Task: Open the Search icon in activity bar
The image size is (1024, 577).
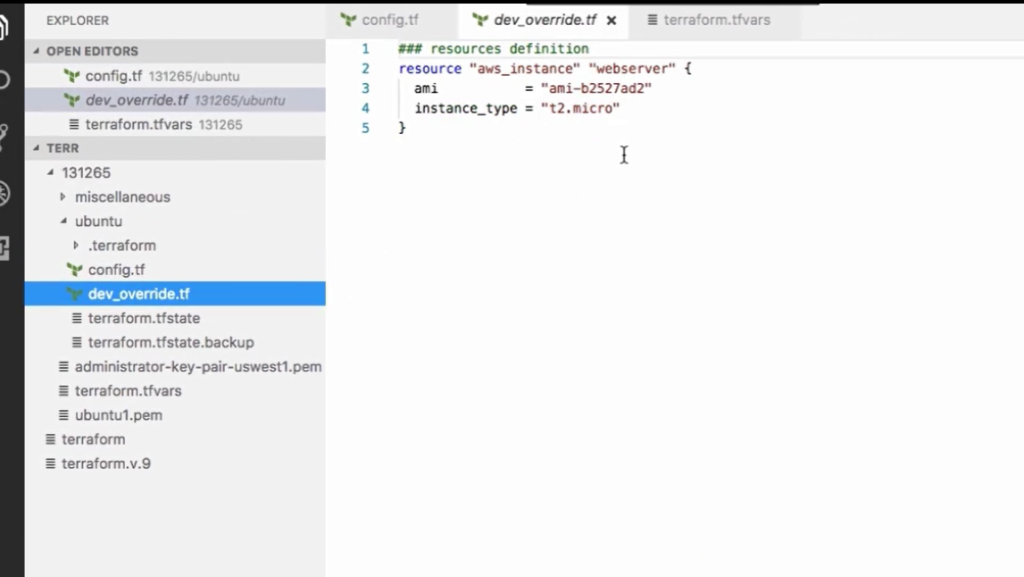Action: (x=4, y=80)
